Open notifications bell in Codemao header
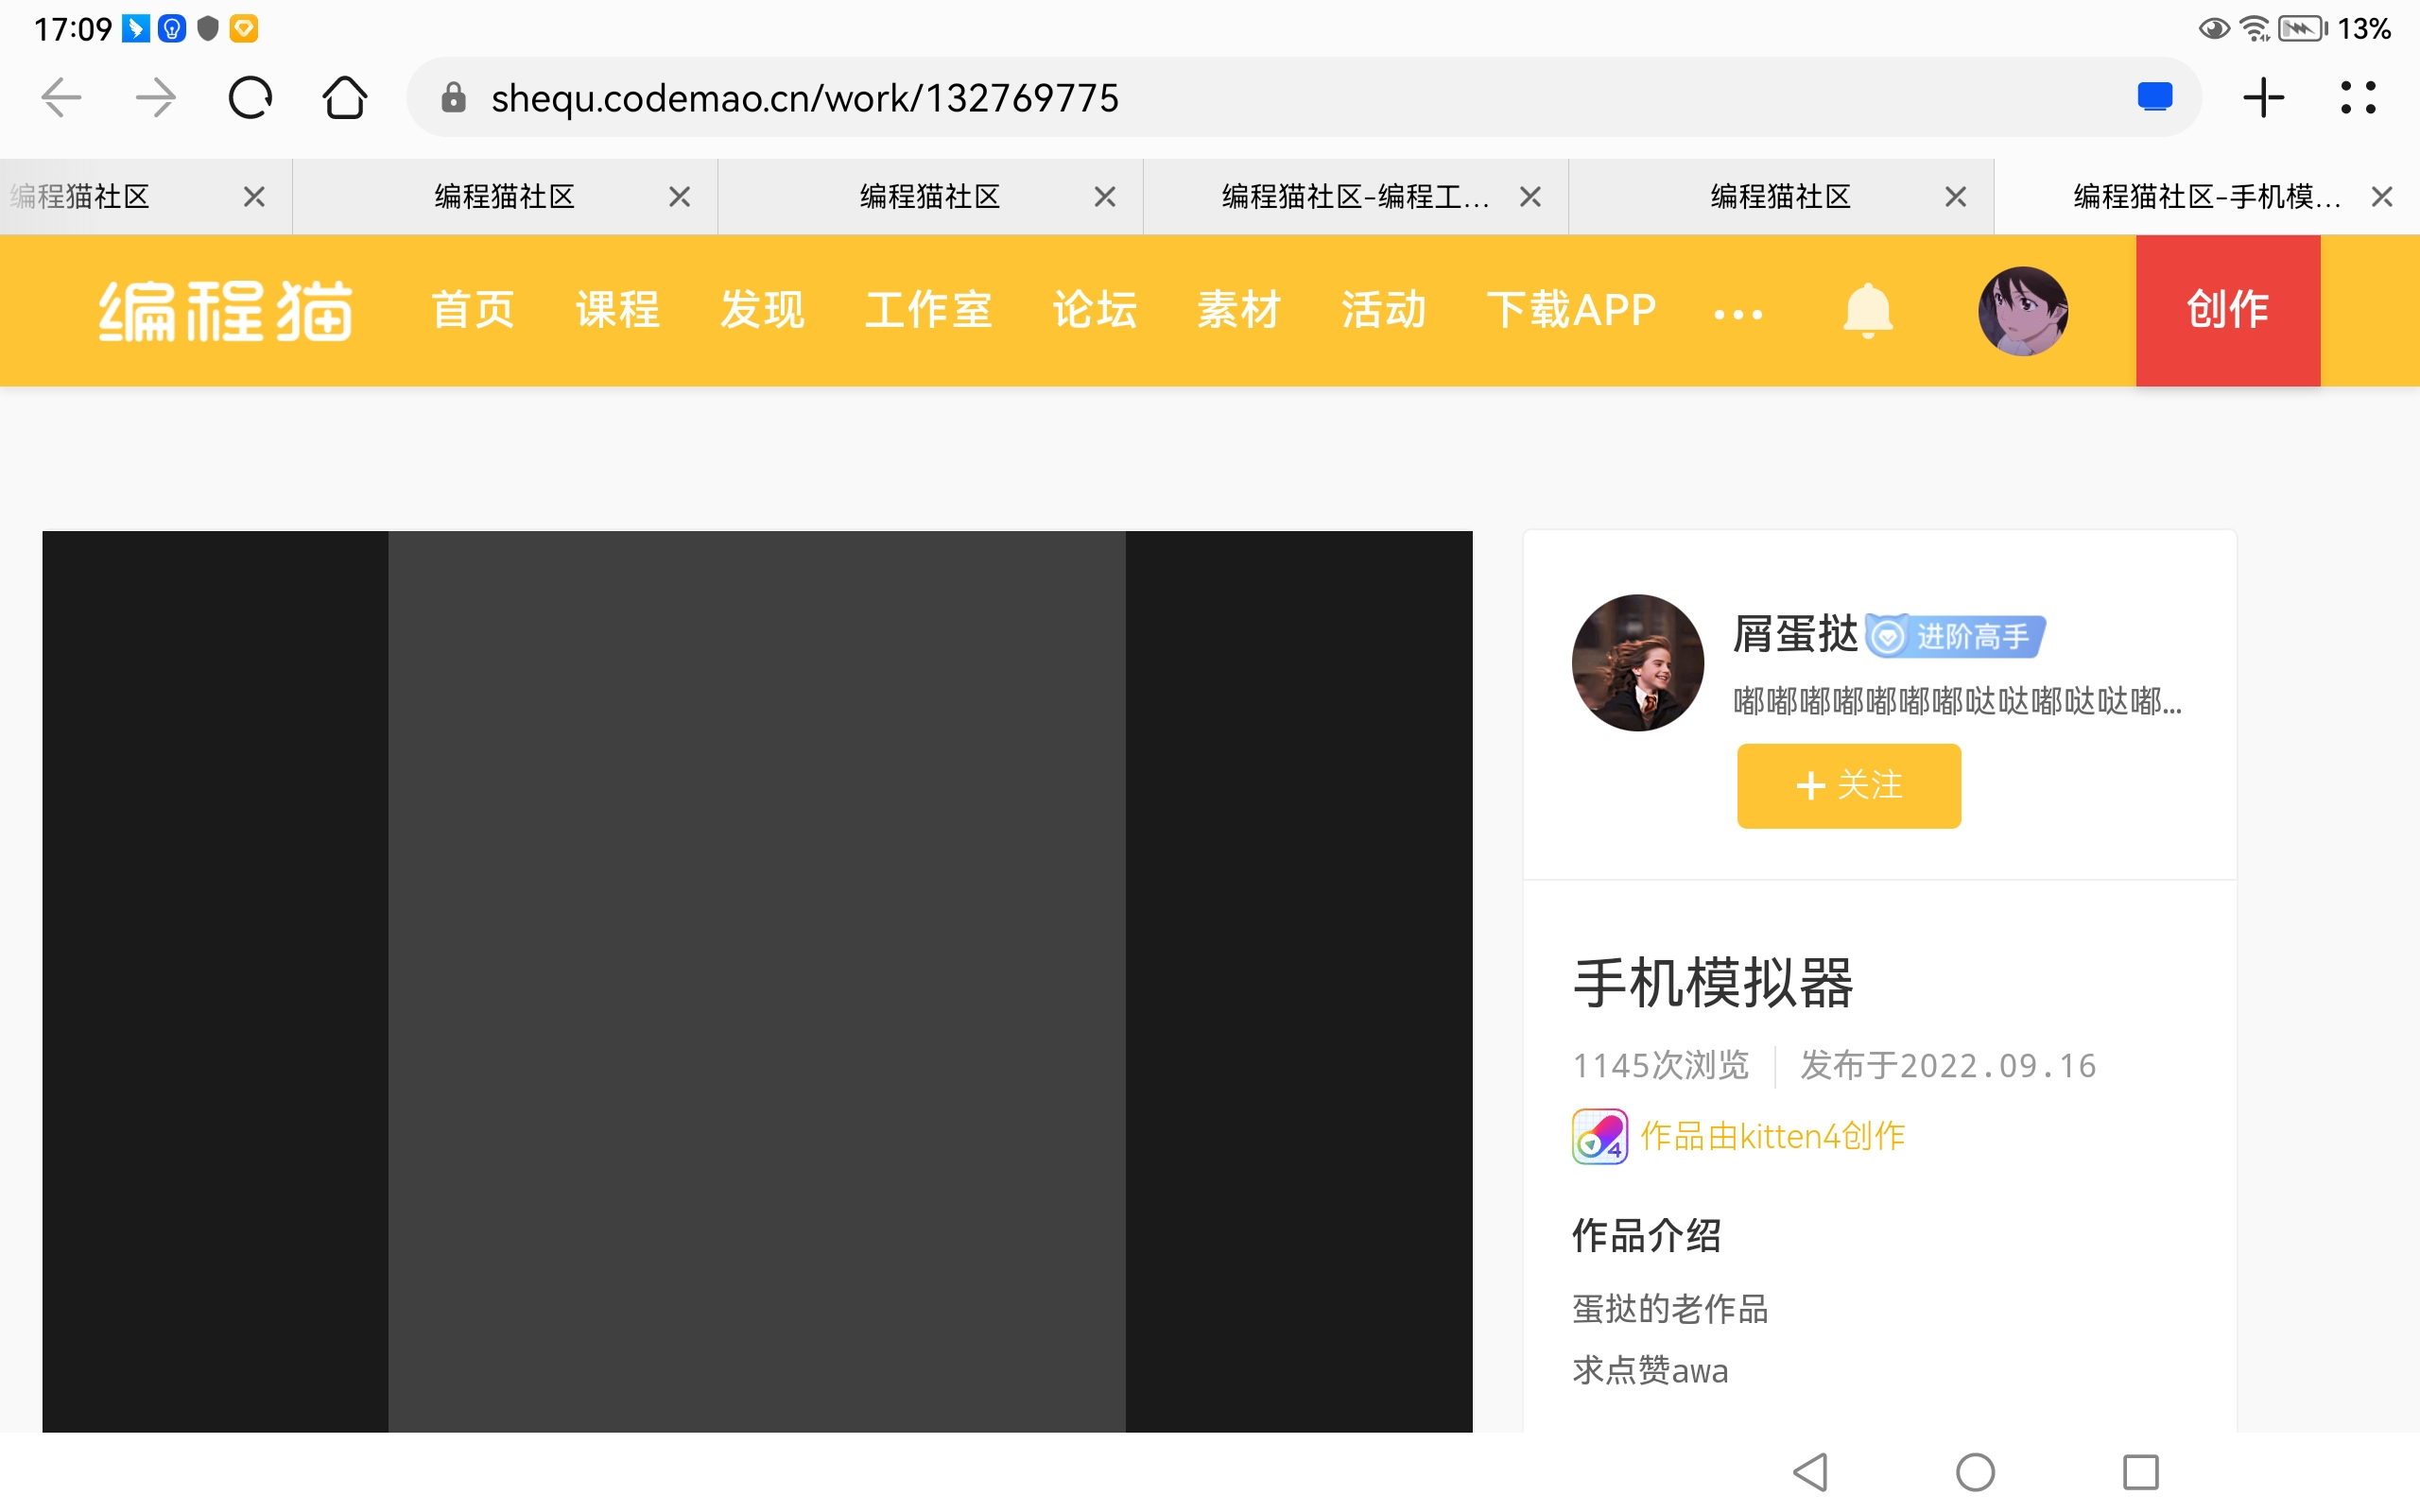Image resolution: width=2420 pixels, height=1512 pixels. (x=1867, y=310)
